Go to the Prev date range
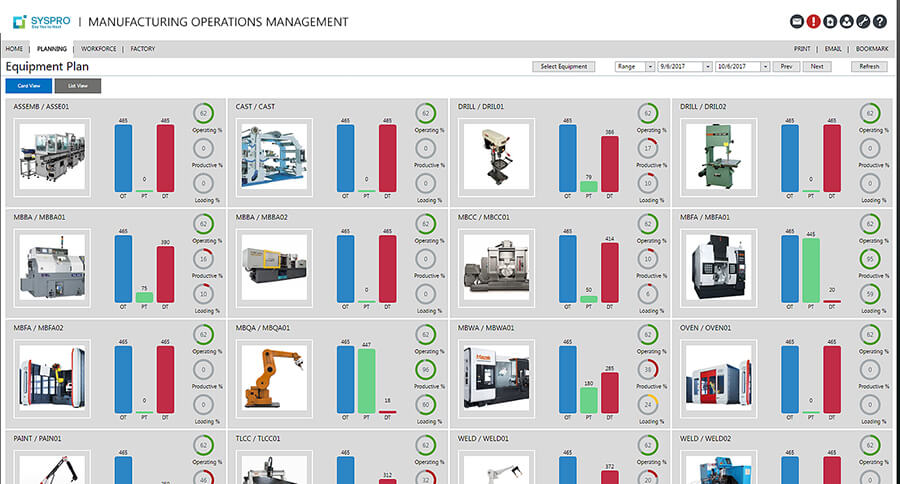 [786, 67]
